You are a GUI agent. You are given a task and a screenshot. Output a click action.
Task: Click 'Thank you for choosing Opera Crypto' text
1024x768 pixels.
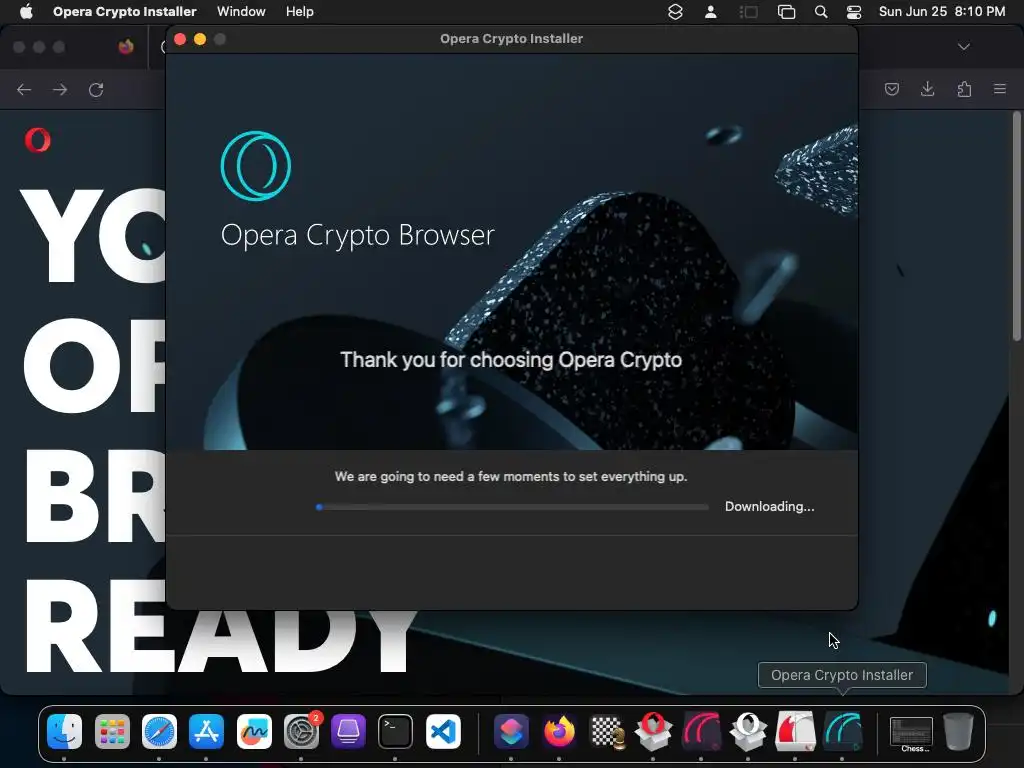(511, 360)
